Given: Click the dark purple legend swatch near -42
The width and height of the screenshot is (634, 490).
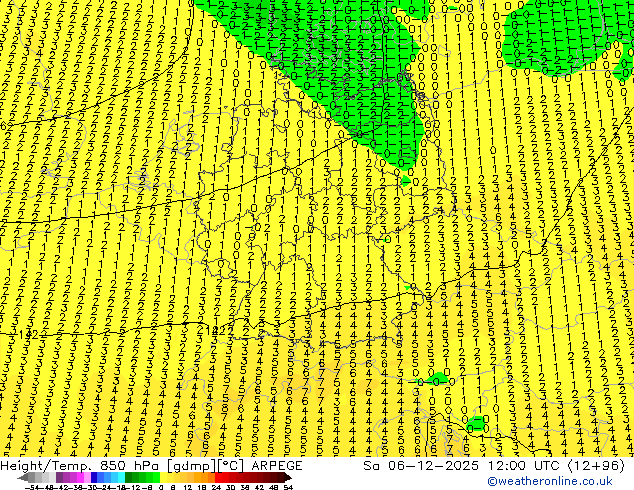Looking at the screenshot, I should (x=59, y=477).
